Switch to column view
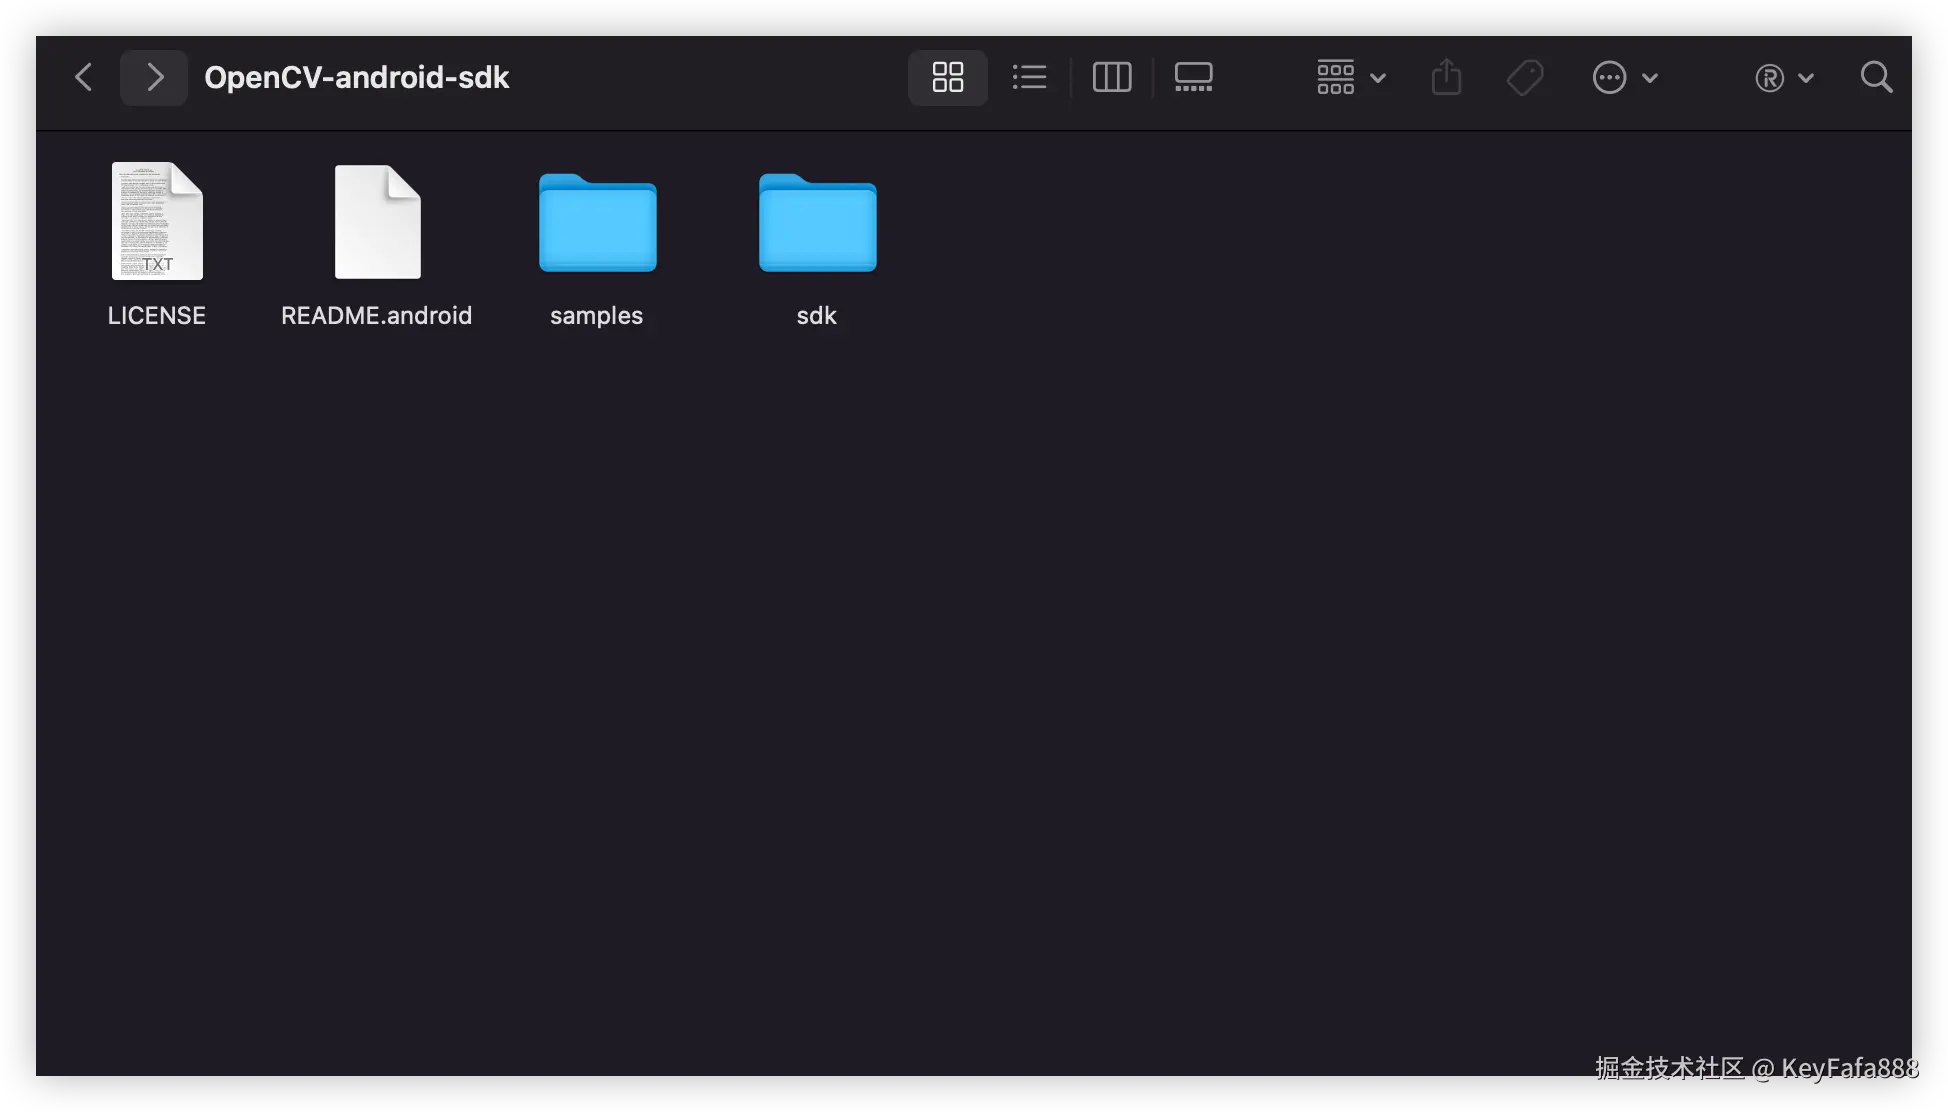Screen dimensions: 1948x1112 pyautogui.click(x=1111, y=77)
